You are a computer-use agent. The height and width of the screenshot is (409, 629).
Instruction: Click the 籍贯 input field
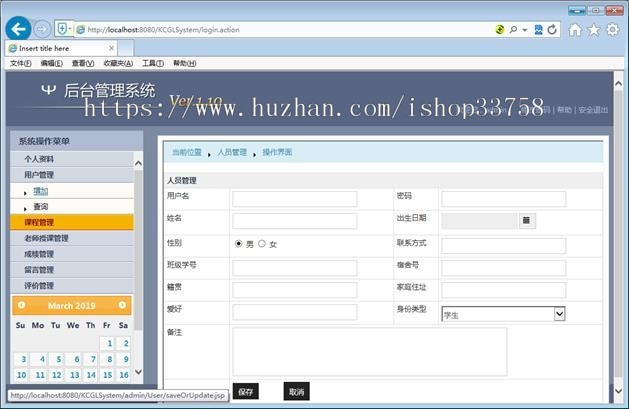click(294, 290)
